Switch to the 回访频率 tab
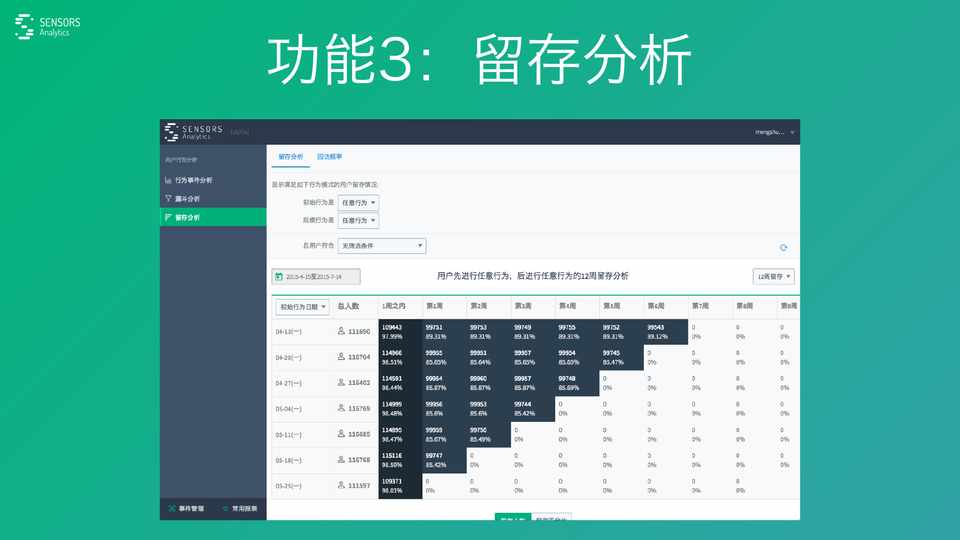Screen dimensions: 960x540 point(330,157)
